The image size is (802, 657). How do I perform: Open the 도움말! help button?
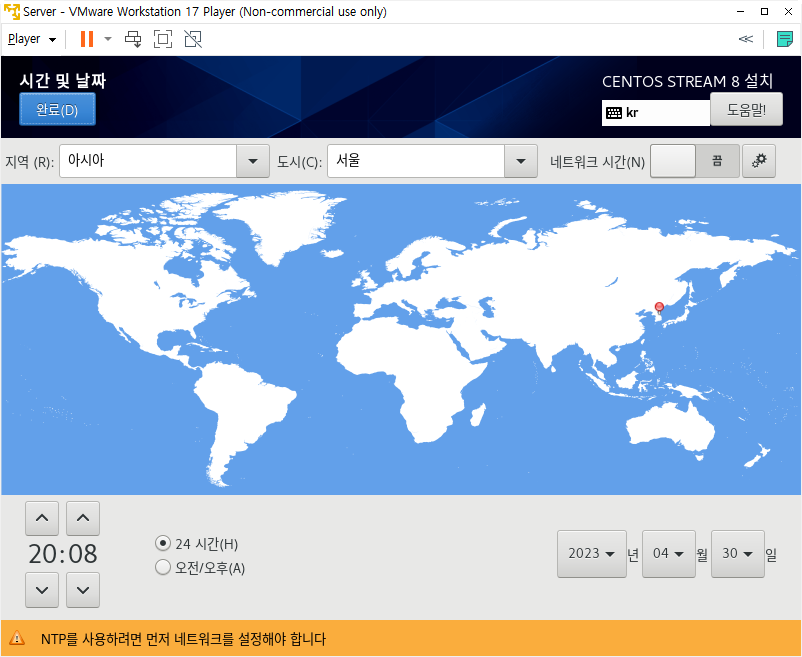[x=746, y=109]
